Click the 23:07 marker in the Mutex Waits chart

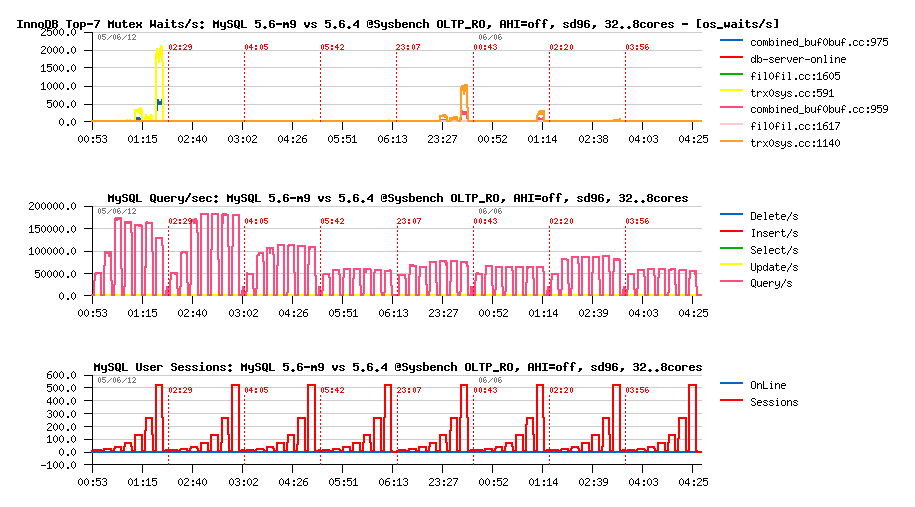coord(408,47)
